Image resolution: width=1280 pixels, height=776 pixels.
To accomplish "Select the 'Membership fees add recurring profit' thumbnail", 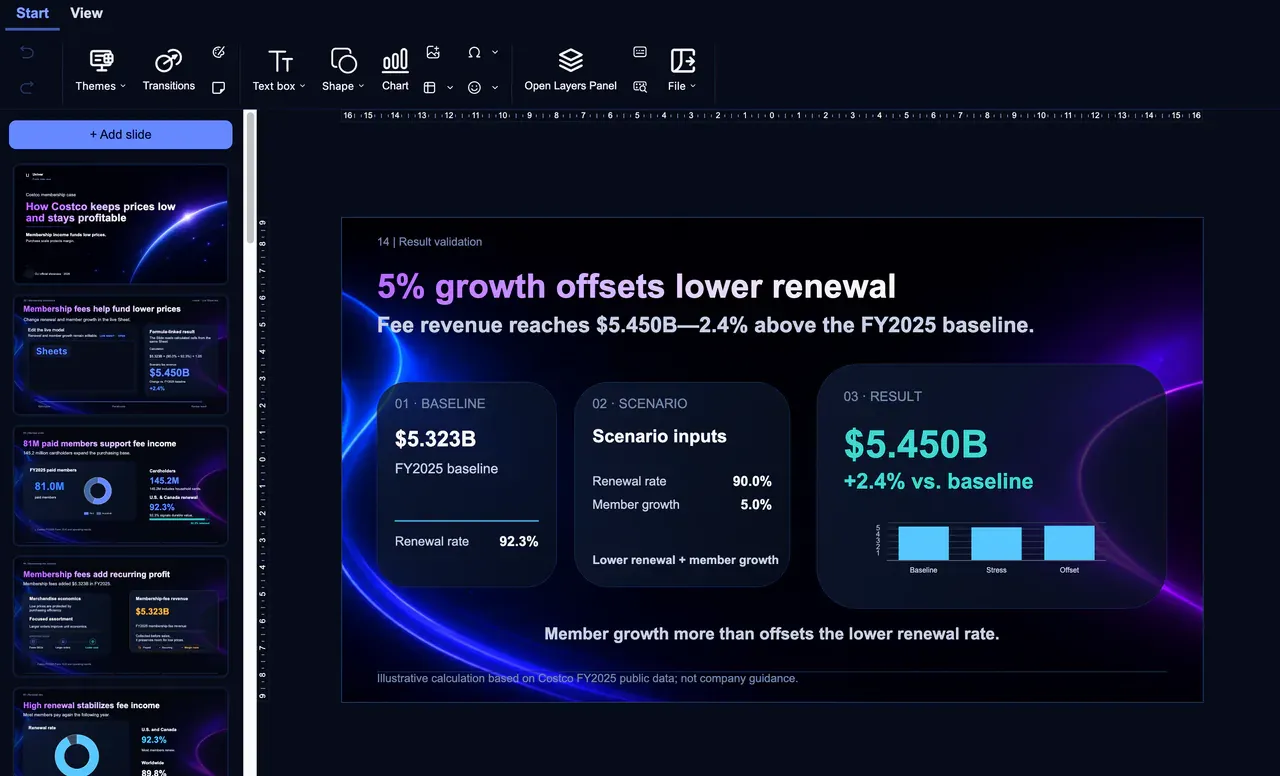I will coord(121,617).
